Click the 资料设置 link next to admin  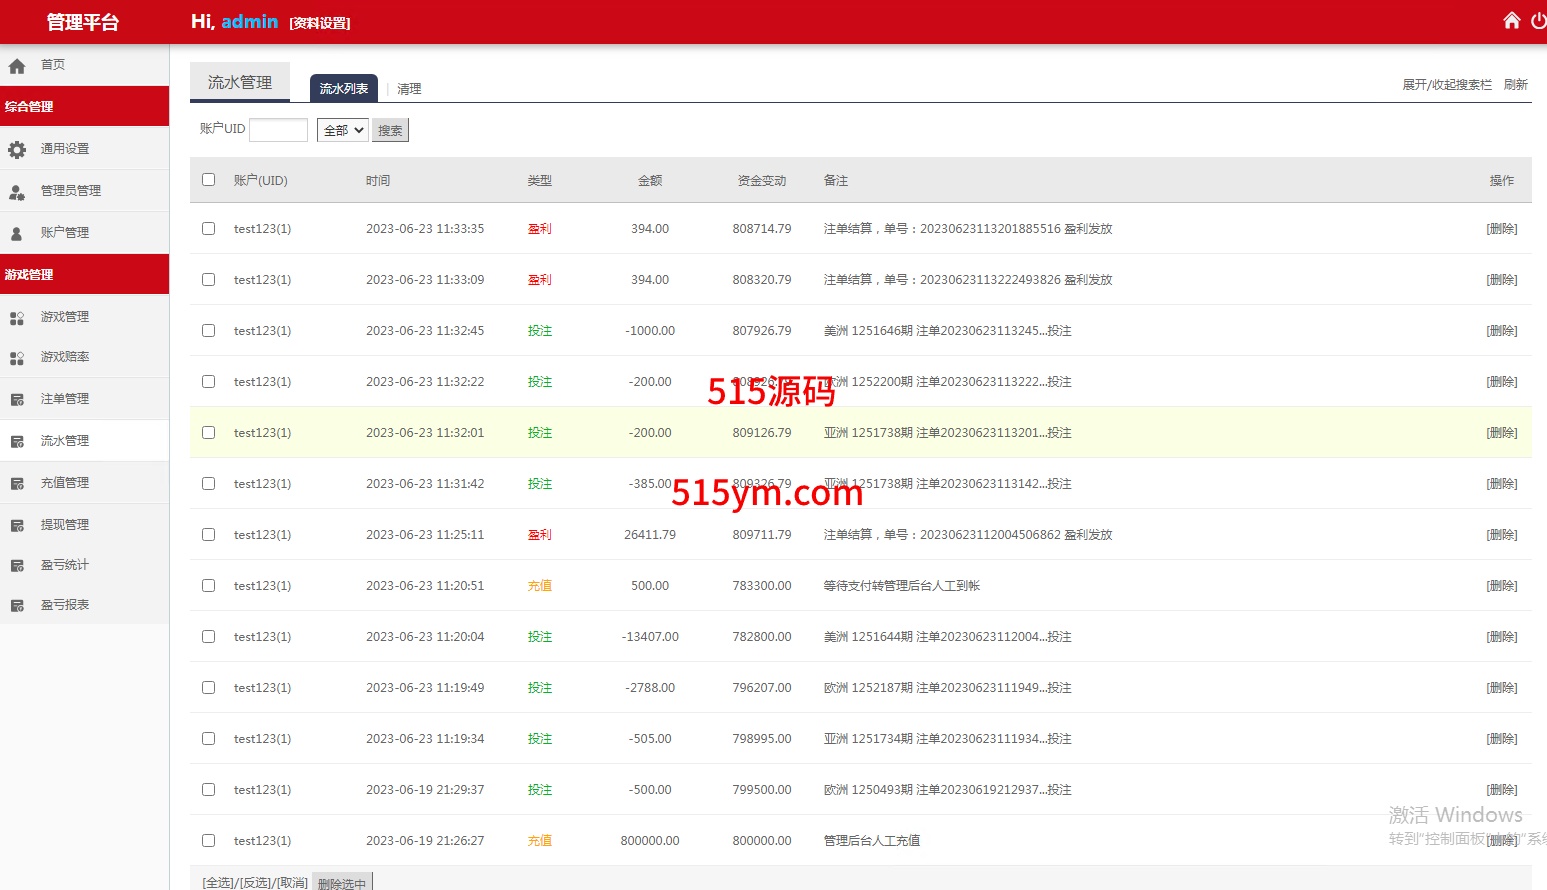pyautogui.click(x=320, y=23)
